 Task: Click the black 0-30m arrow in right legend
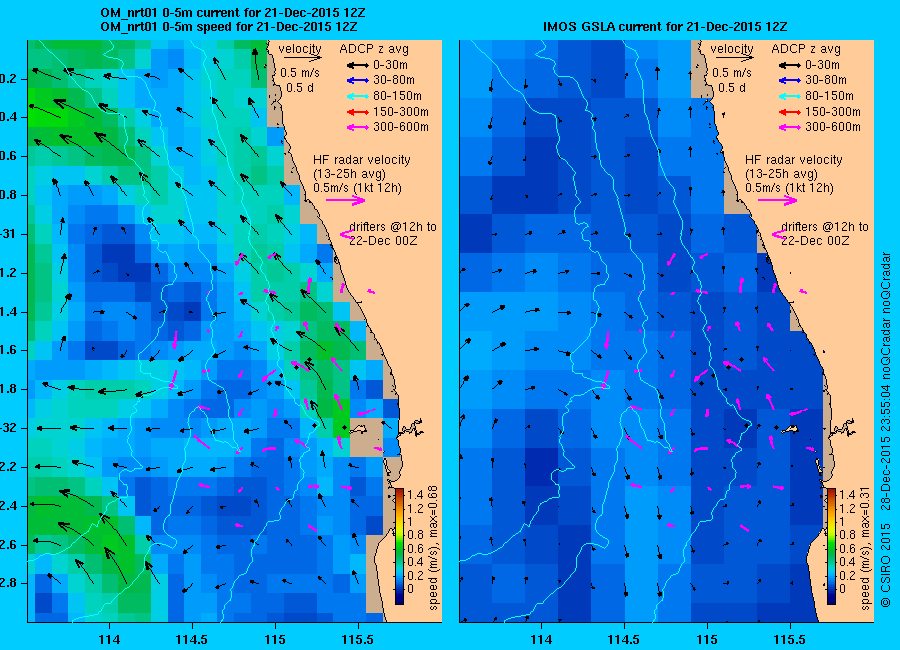(x=790, y=65)
